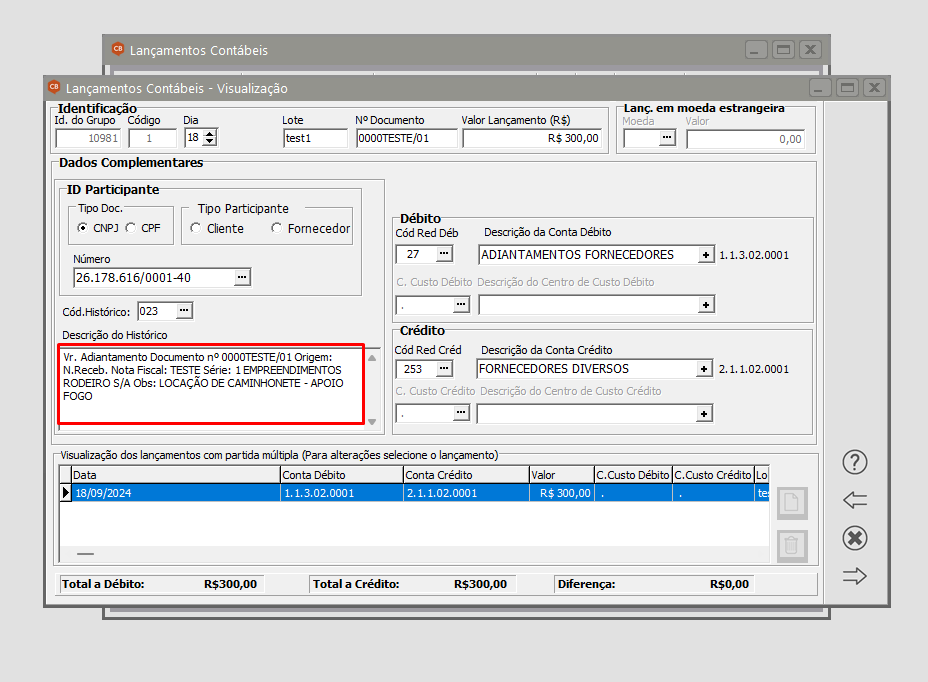
Task: Choose Cliente as Tipo Participante
Action: pos(196,228)
